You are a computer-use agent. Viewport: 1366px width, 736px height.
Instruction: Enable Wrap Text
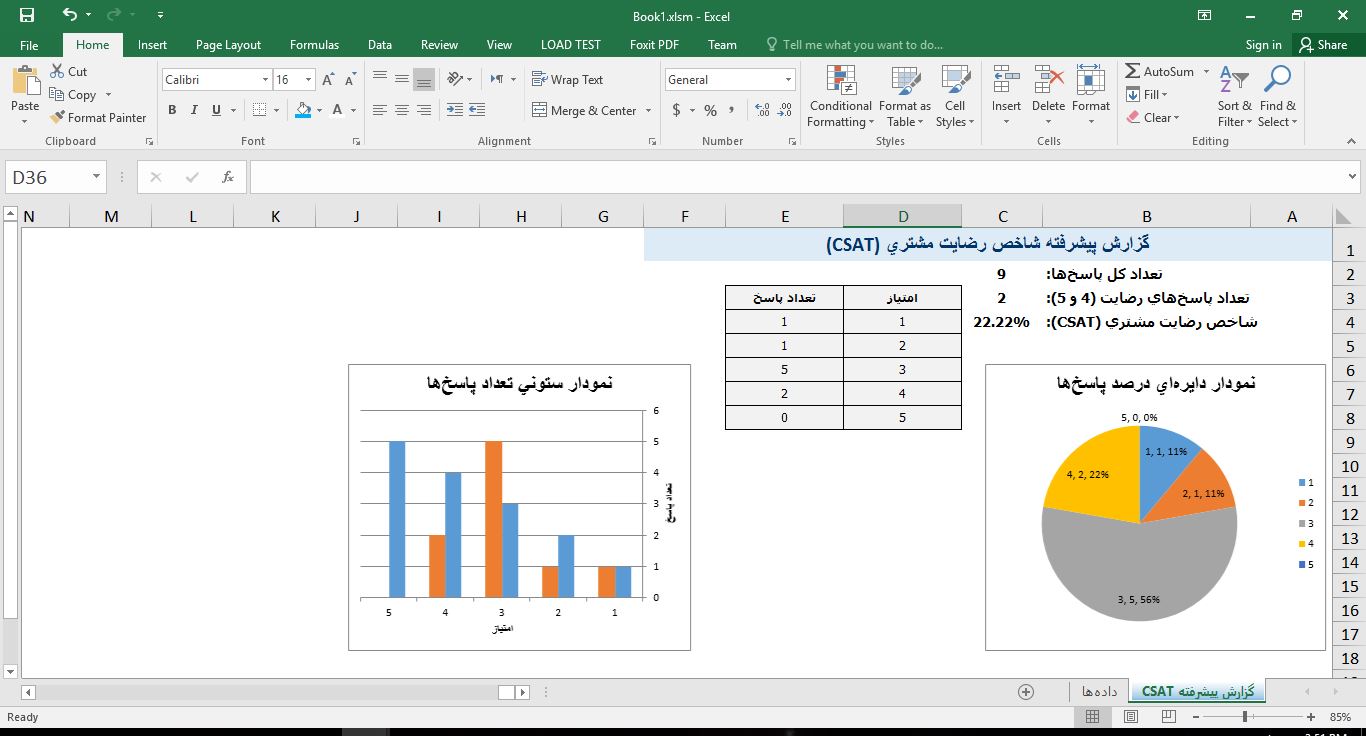(567, 79)
